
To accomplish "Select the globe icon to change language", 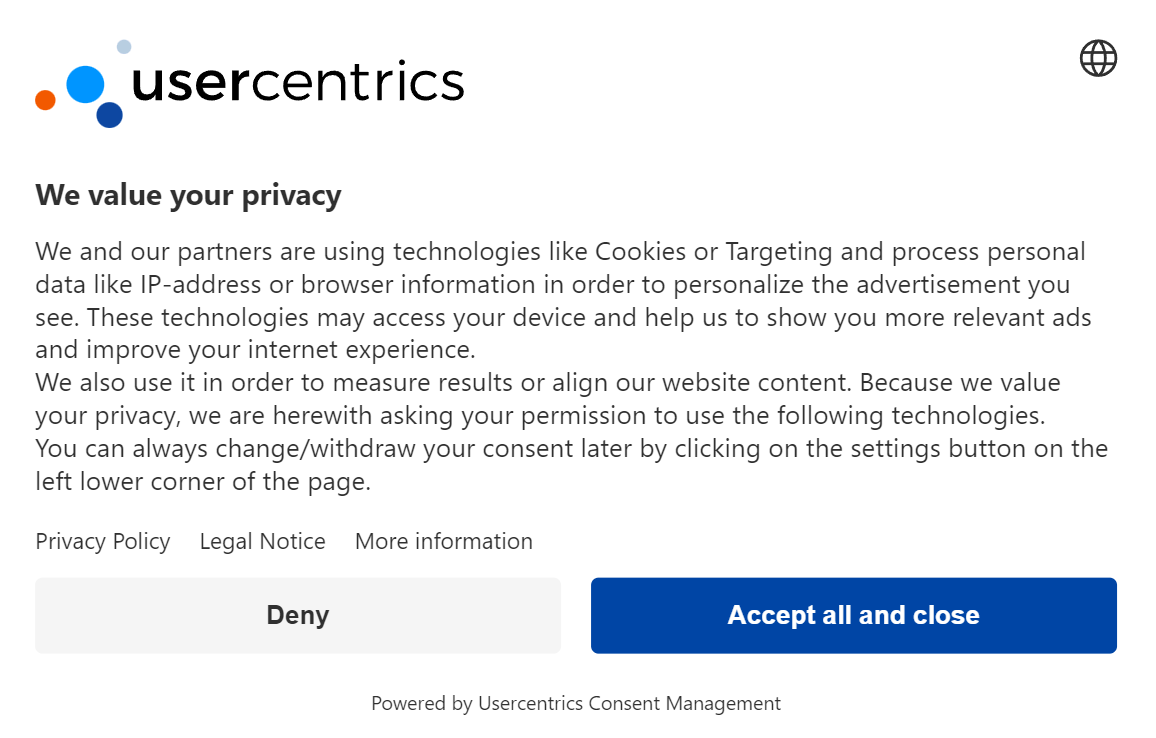I will (x=1097, y=57).
